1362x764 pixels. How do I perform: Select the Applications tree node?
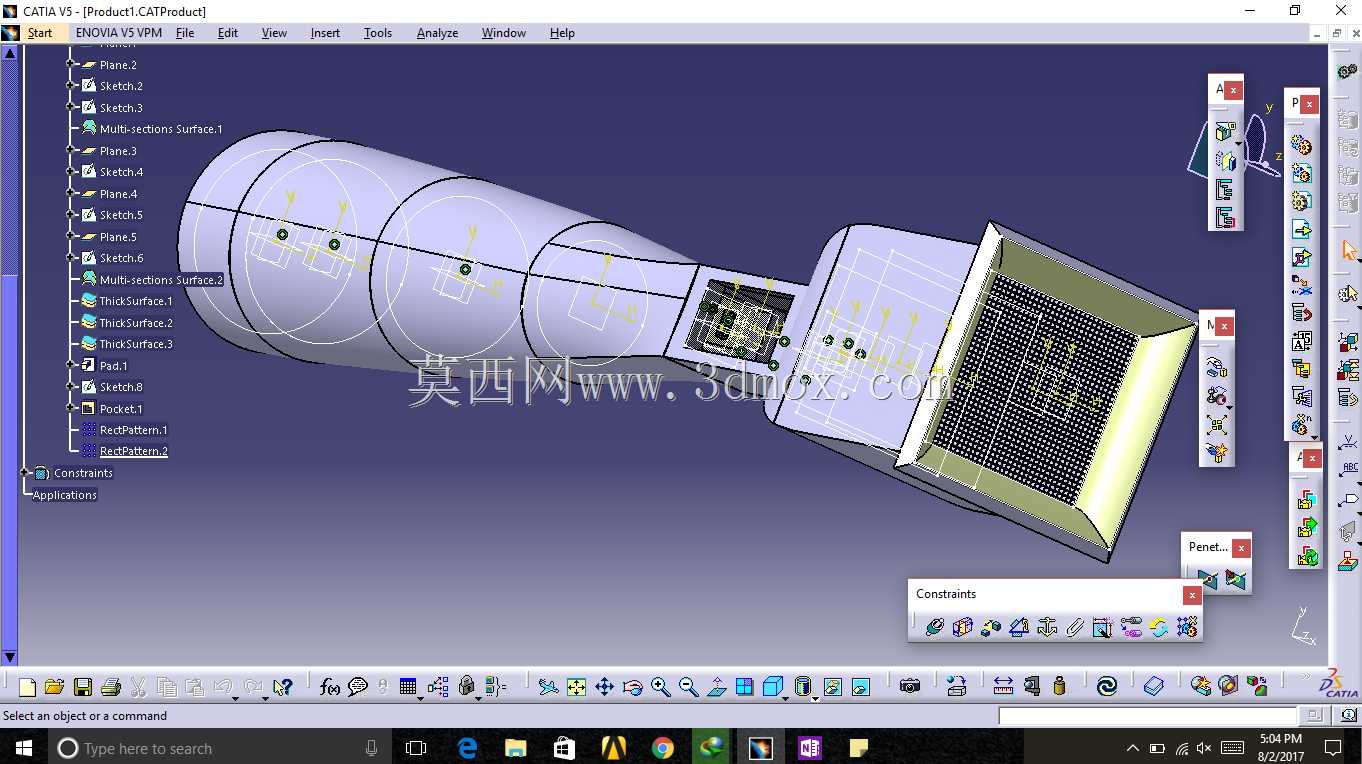65,495
